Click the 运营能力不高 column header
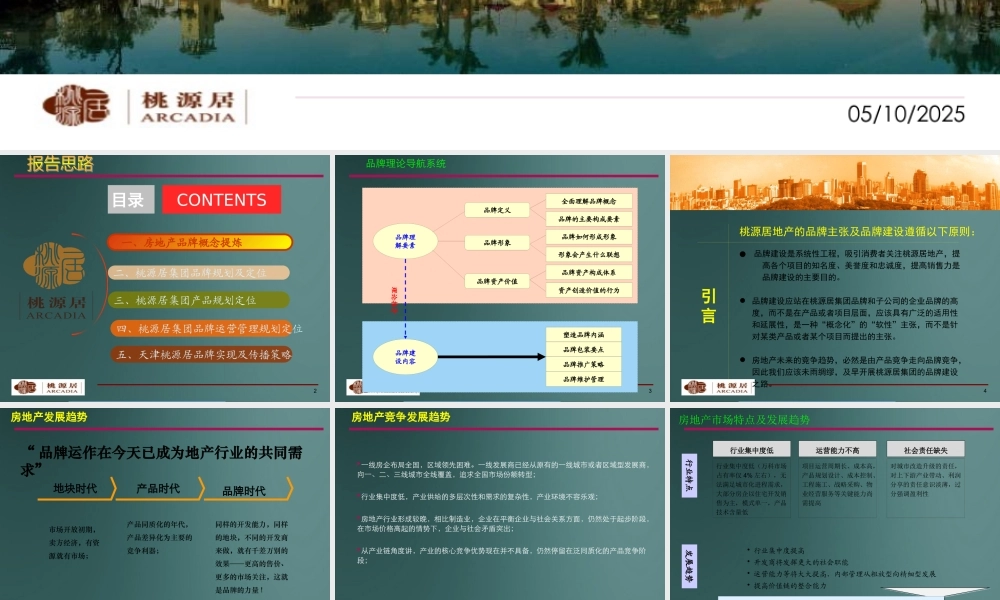 (x=837, y=450)
